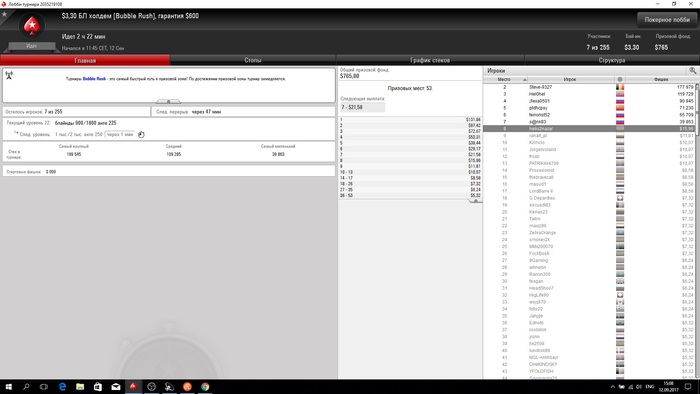
Task: Select the next payout box 7 - $21,58
Action: pos(362,108)
